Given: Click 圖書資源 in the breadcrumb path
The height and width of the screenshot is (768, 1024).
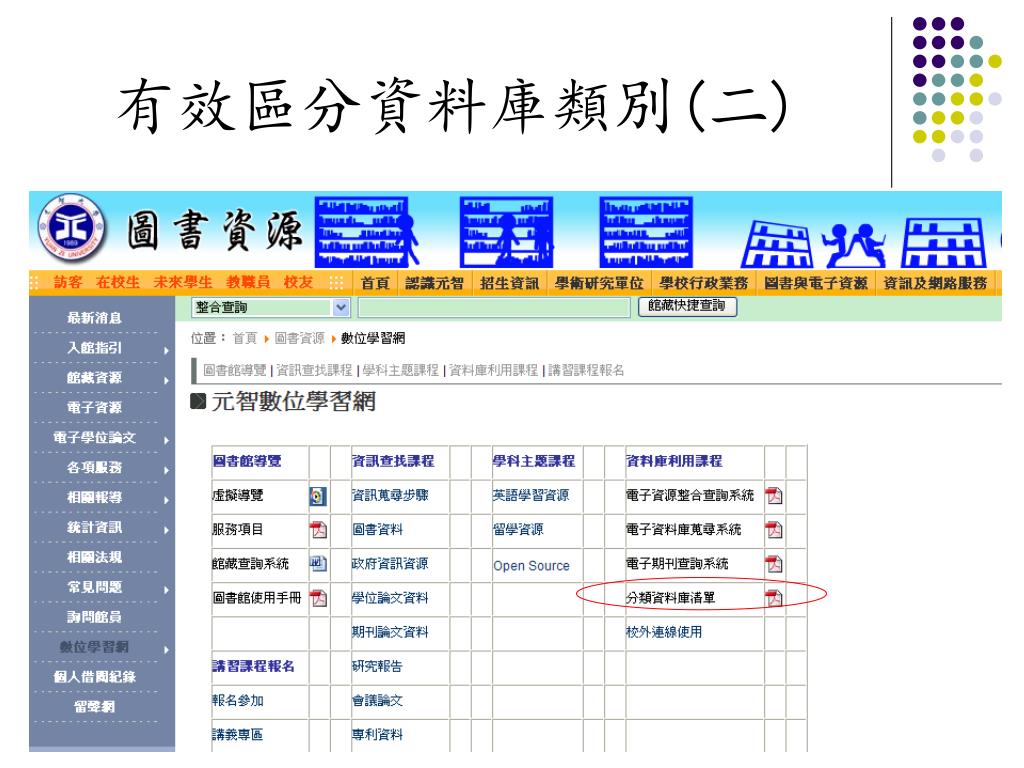Looking at the screenshot, I should (299, 338).
